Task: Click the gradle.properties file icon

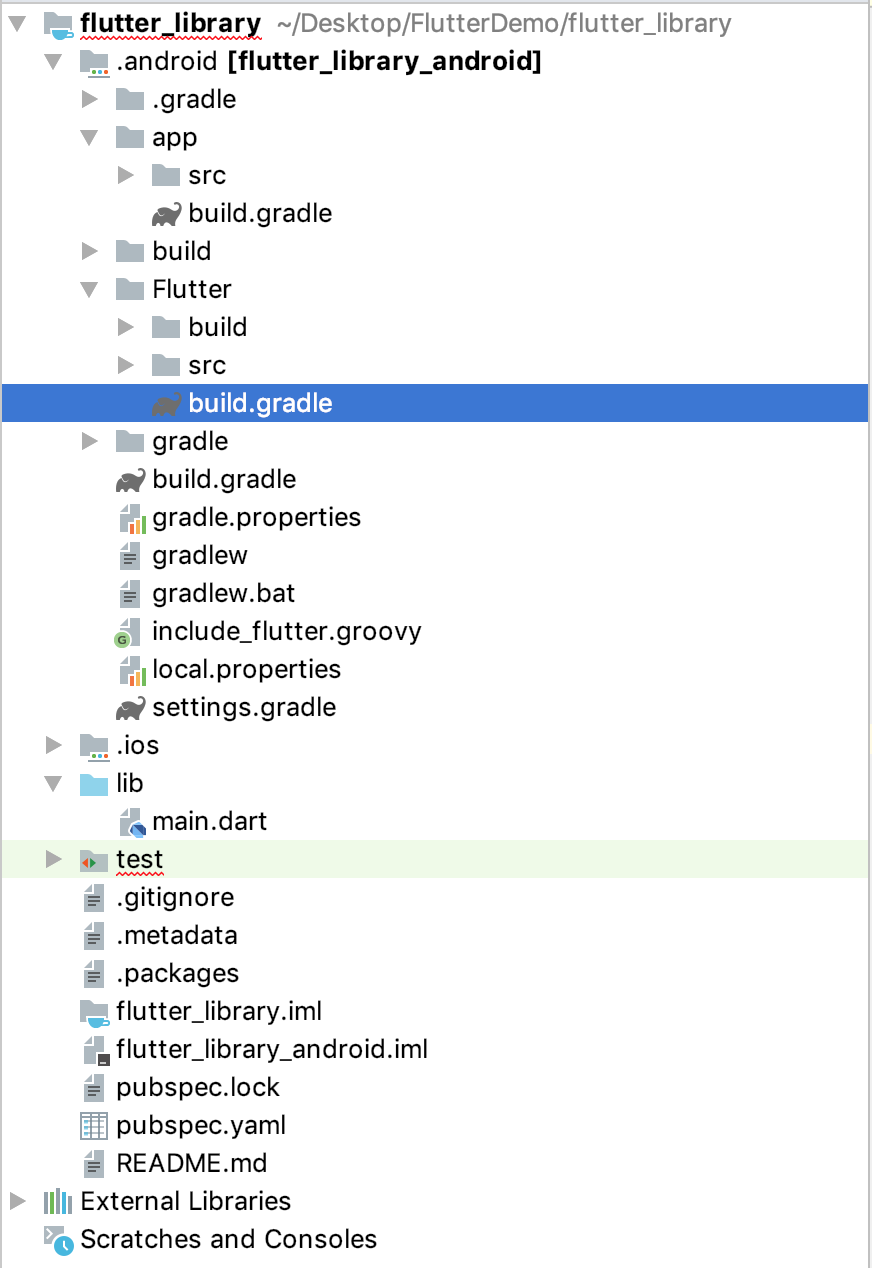Action: pyautogui.click(x=131, y=518)
